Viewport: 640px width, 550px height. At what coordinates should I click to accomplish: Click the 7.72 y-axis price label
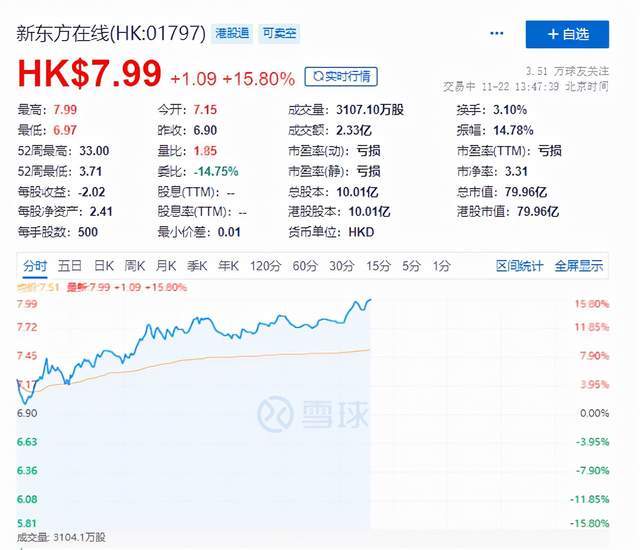27,327
